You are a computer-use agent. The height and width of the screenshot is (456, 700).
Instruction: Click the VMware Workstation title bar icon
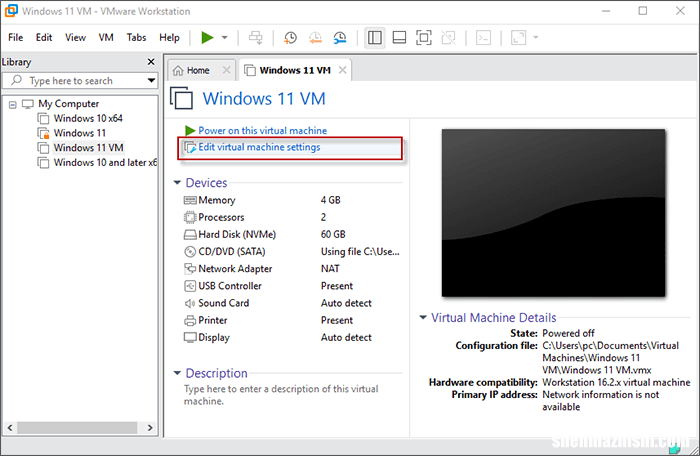[x=11, y=11]
